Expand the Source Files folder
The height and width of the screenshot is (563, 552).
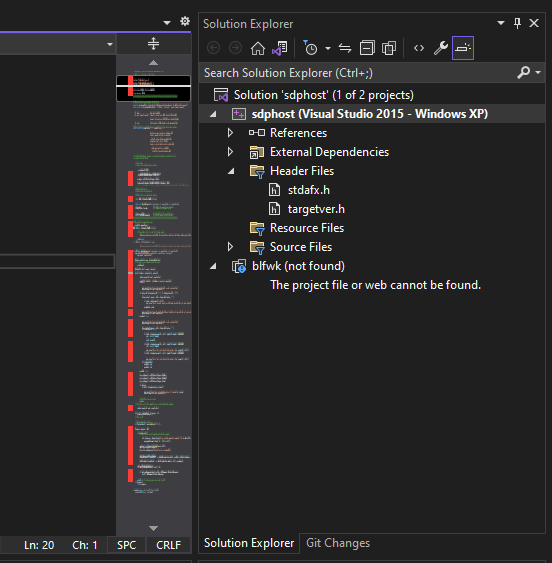(x=231, y=247)
